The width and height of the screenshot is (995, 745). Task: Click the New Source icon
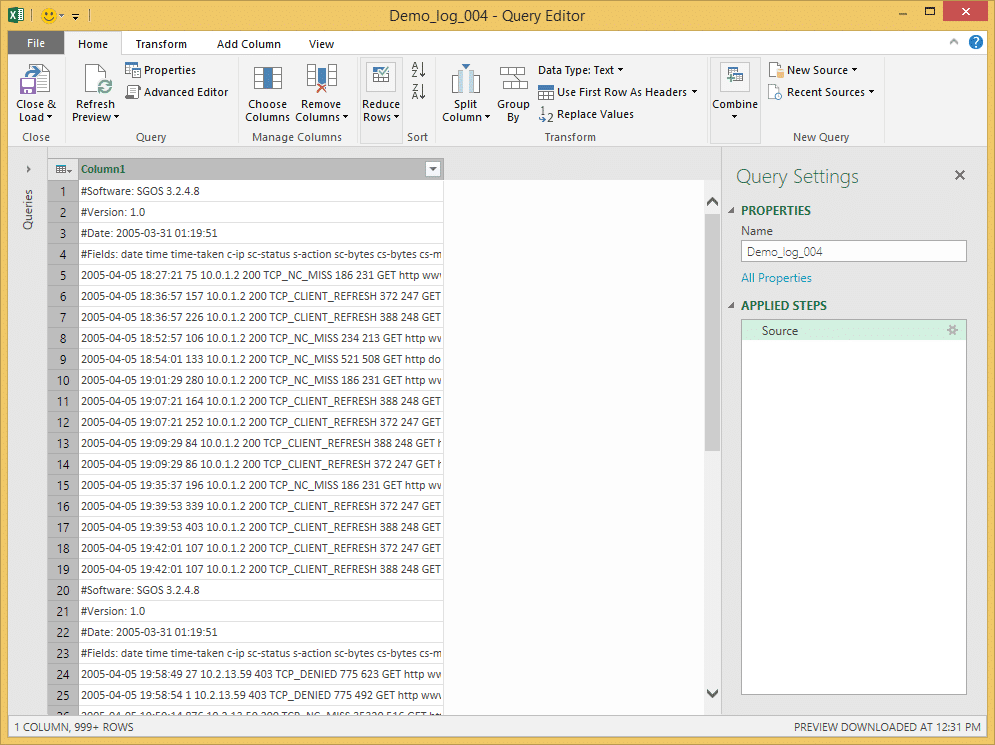775,70
